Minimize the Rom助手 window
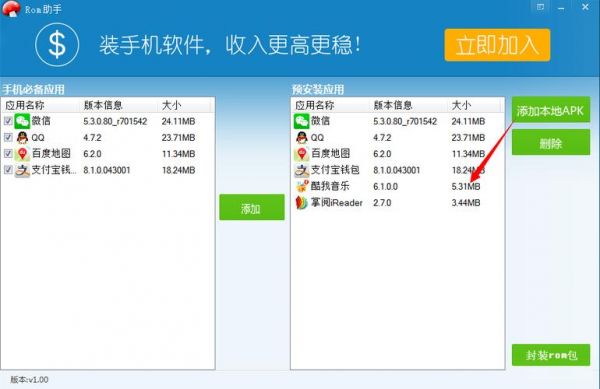This screenshot has width=600, height=389. click(561, 8)
